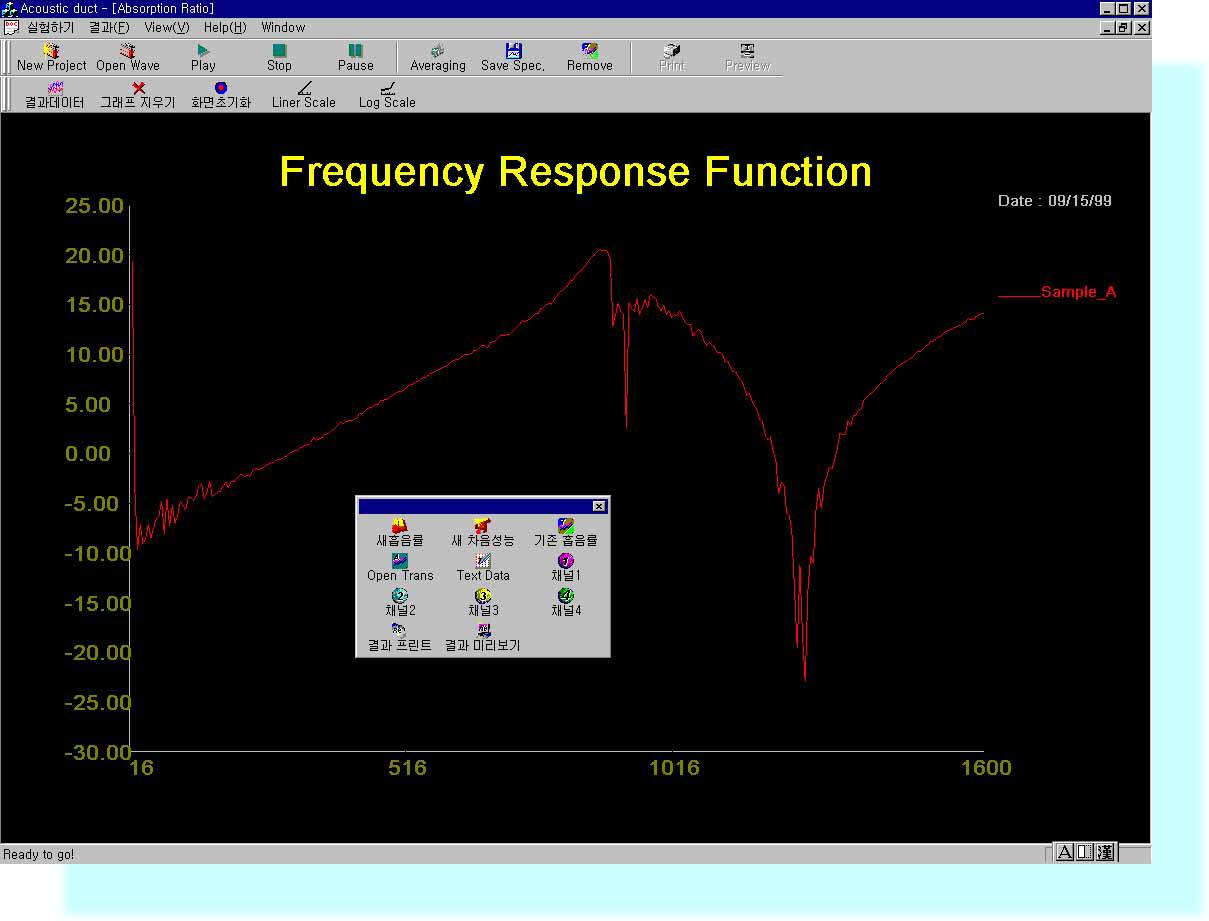Open the 실험하기 menu
The width and height of the screenshot is (1209, 921).
click(x=50, y=27)
